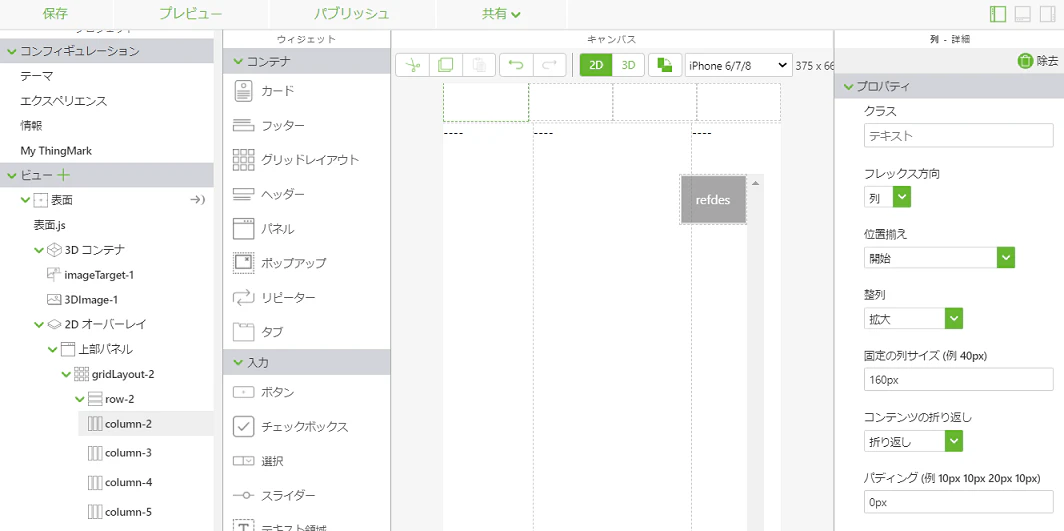Select the グリッドレイアウト widget icon
This screenshot has width=1064, height=531.
(x=243, y=160)
